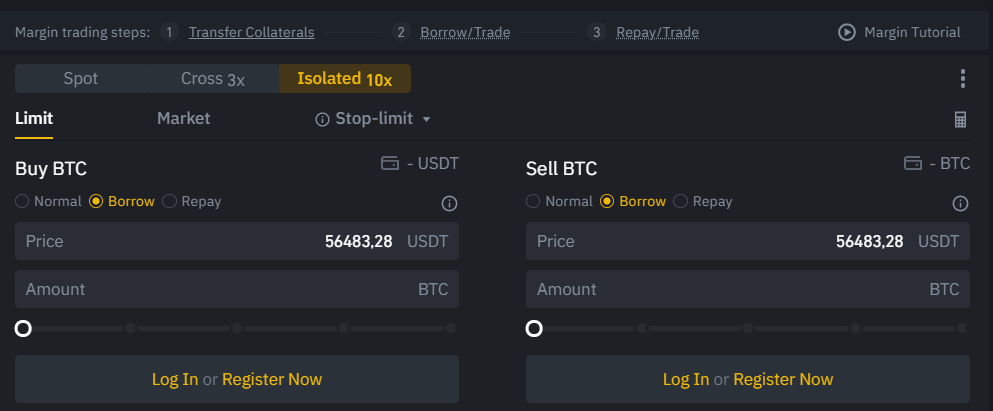
Task: Select Repay radio under Buy BTC
Action: point(170,201)
